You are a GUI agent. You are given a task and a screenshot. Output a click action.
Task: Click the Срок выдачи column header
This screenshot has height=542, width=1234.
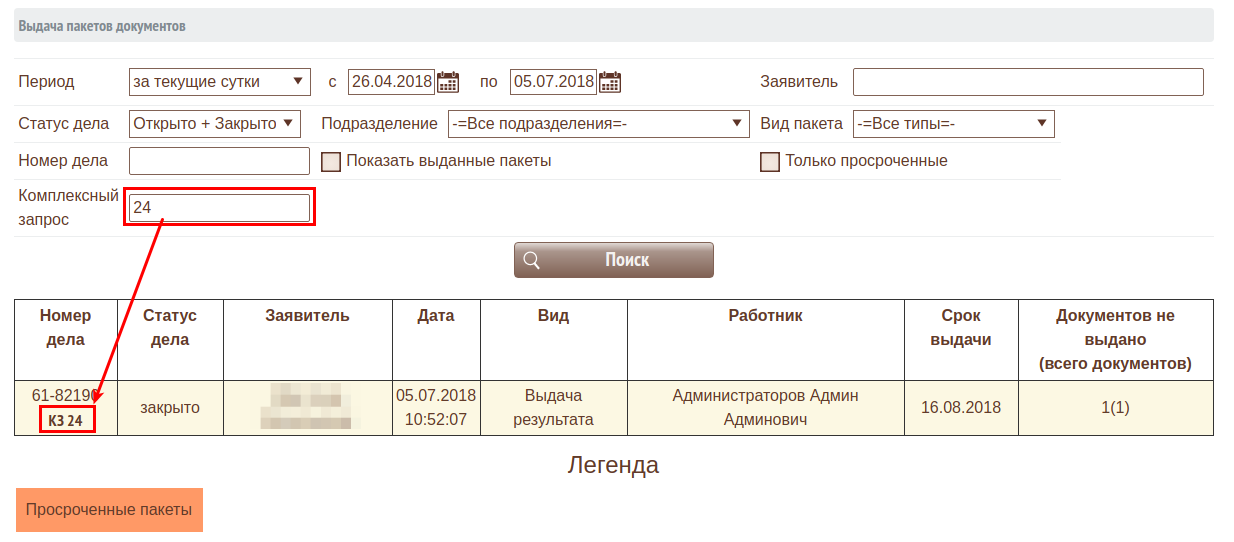point(960,327)
